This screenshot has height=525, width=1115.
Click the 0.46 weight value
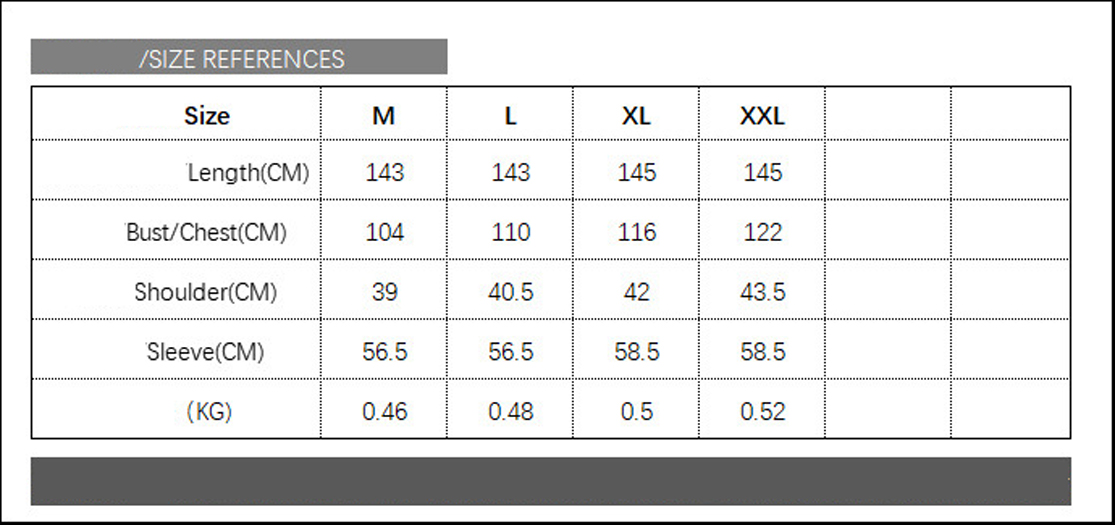click(385, 411)
